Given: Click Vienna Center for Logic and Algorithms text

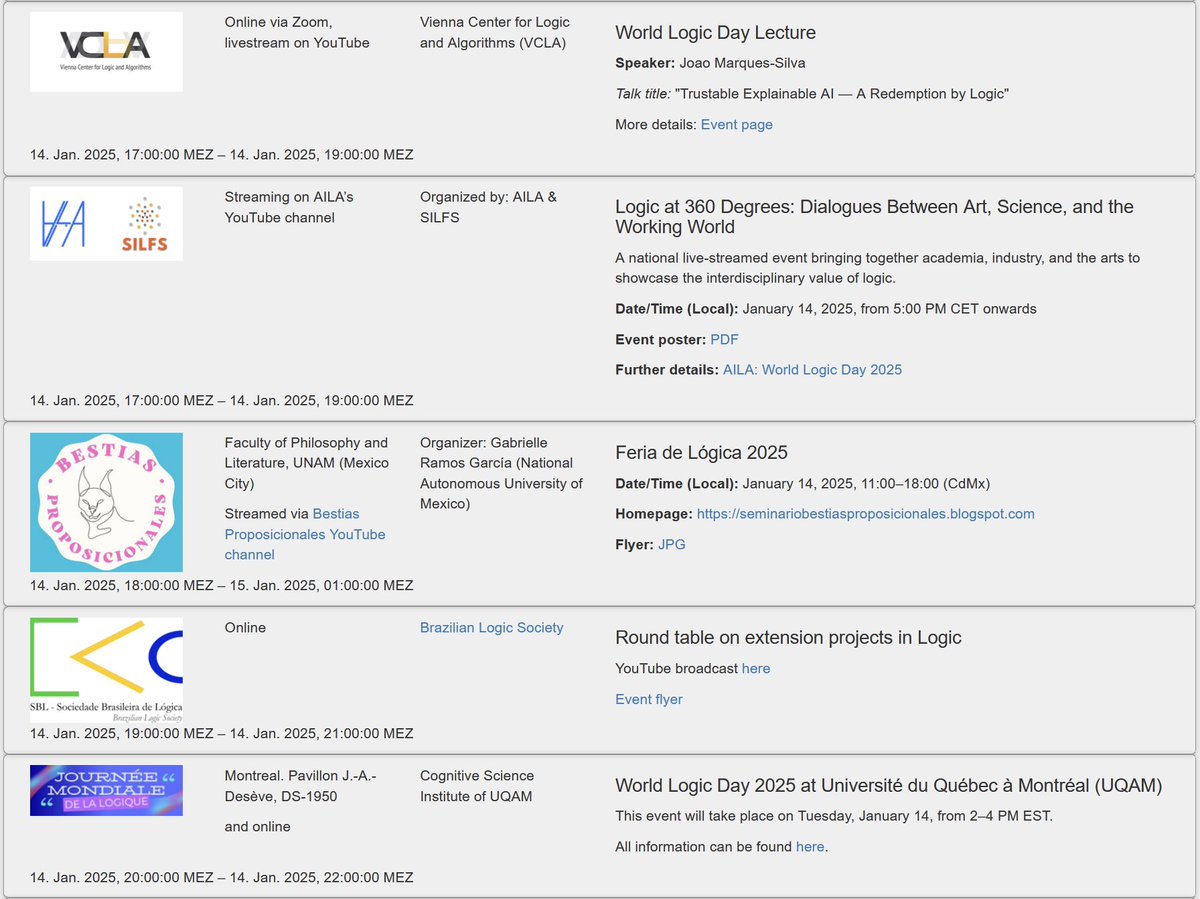Looking at the screenshot, I should (493, 33).
